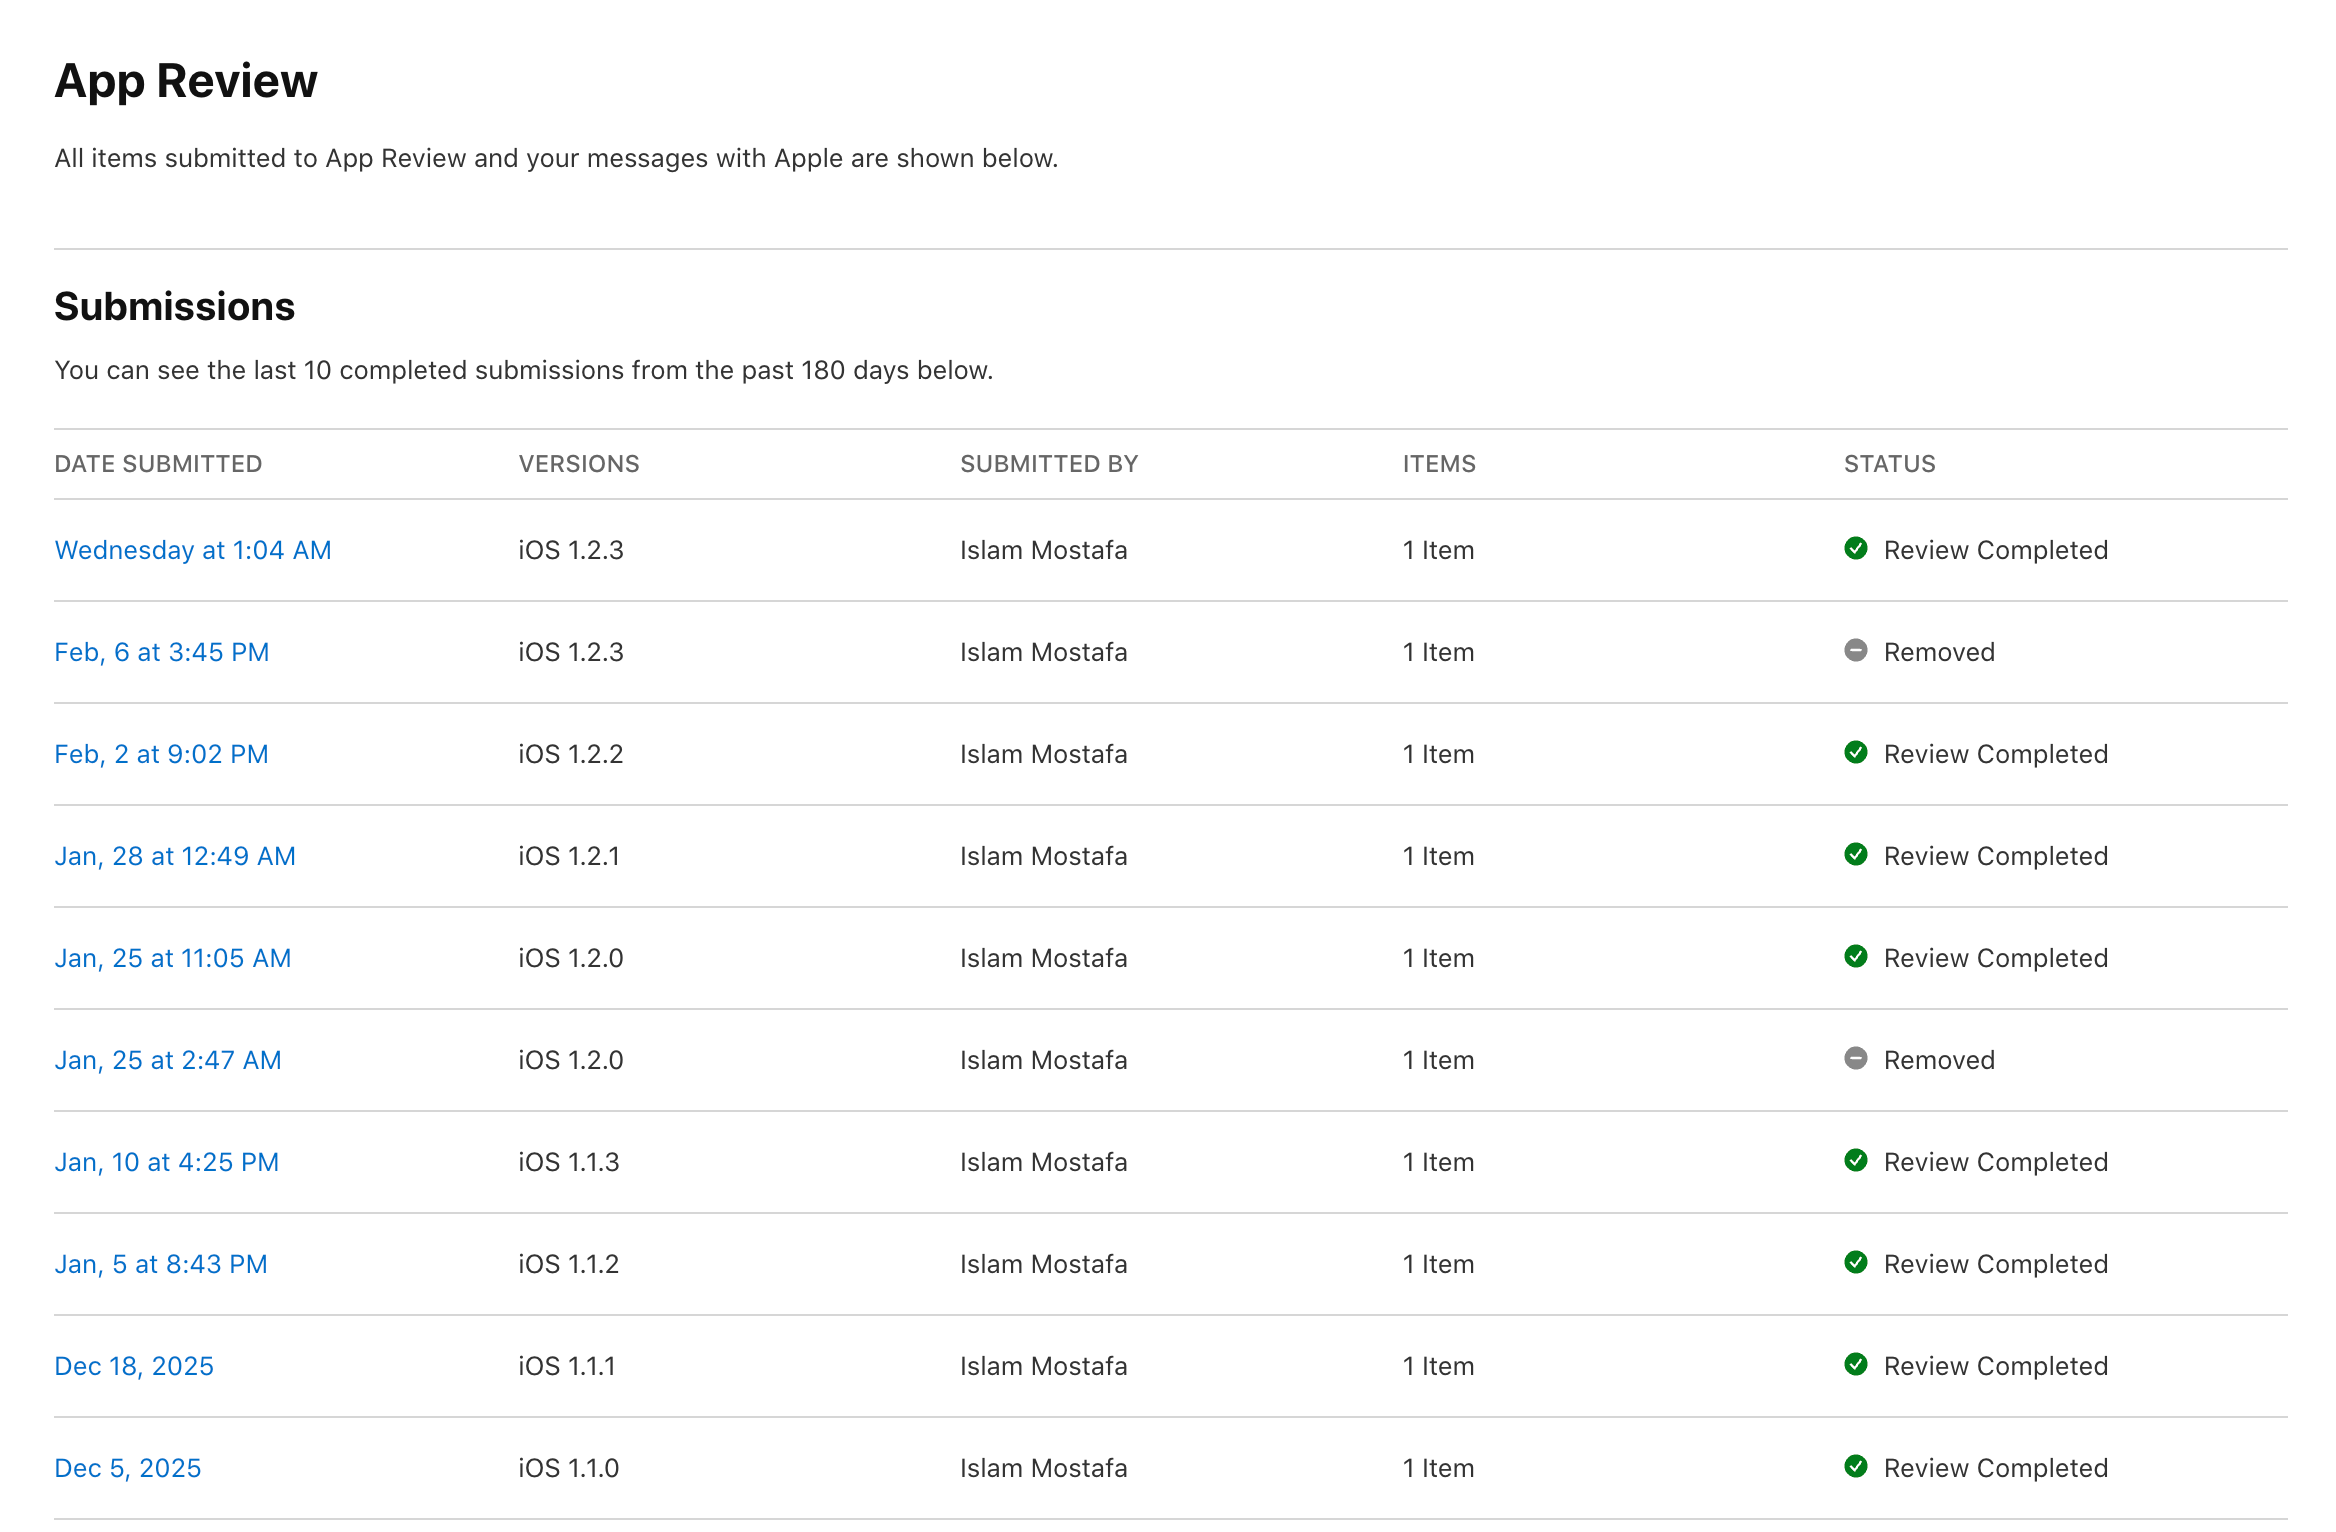Click the checkmark icon on the Dec 5 submission row

[x=1857, y=1468]
